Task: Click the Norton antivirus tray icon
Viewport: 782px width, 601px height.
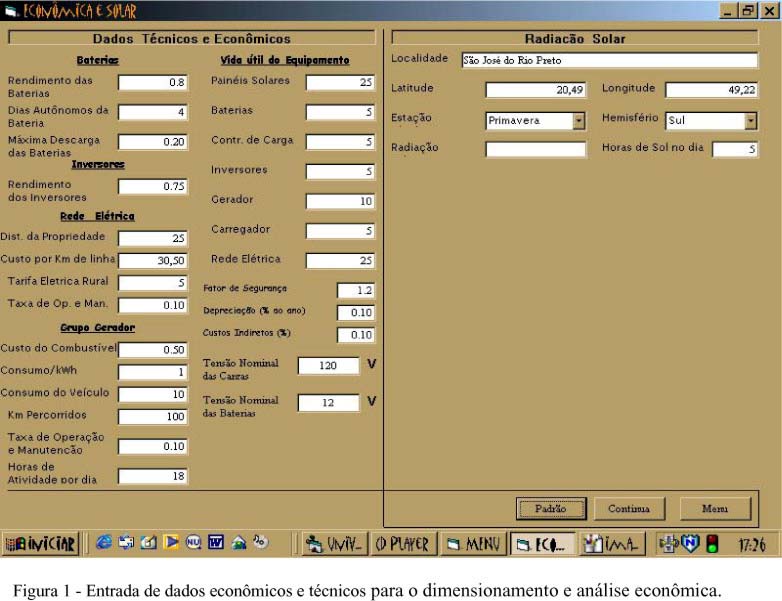Action: click(690, 544)
